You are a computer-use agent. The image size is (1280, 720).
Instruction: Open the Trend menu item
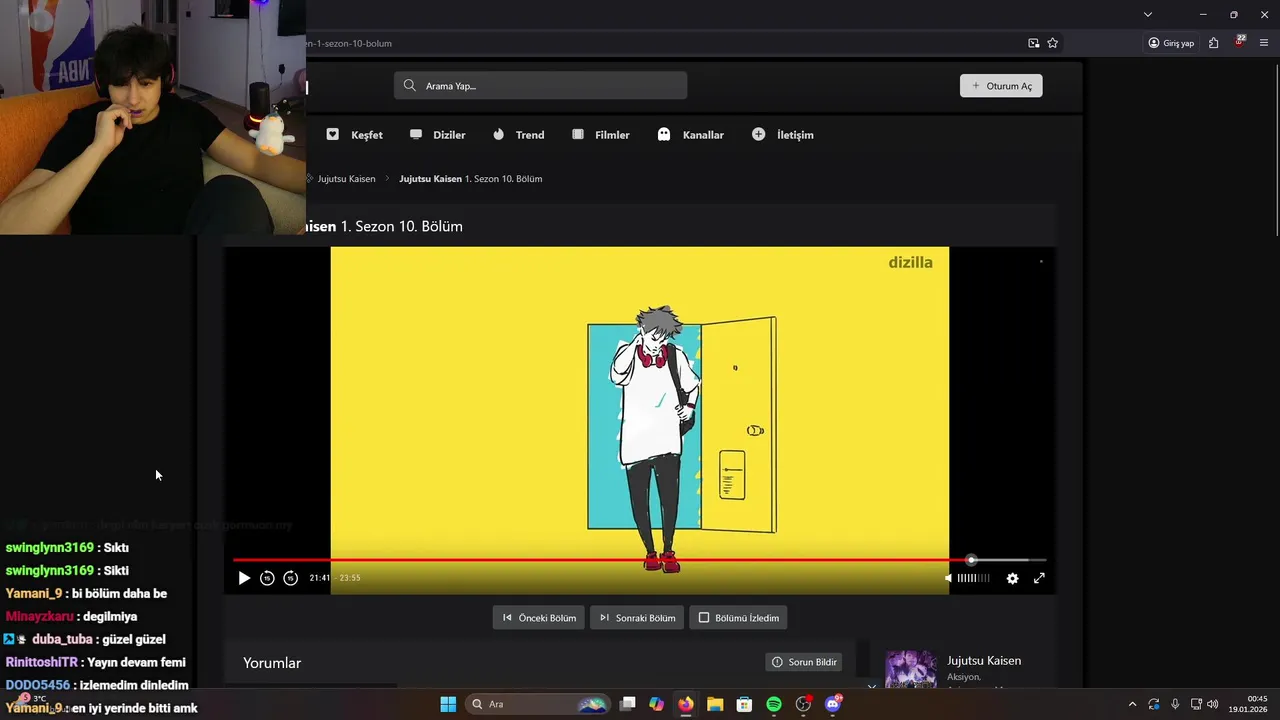click(x=518, y=135)
